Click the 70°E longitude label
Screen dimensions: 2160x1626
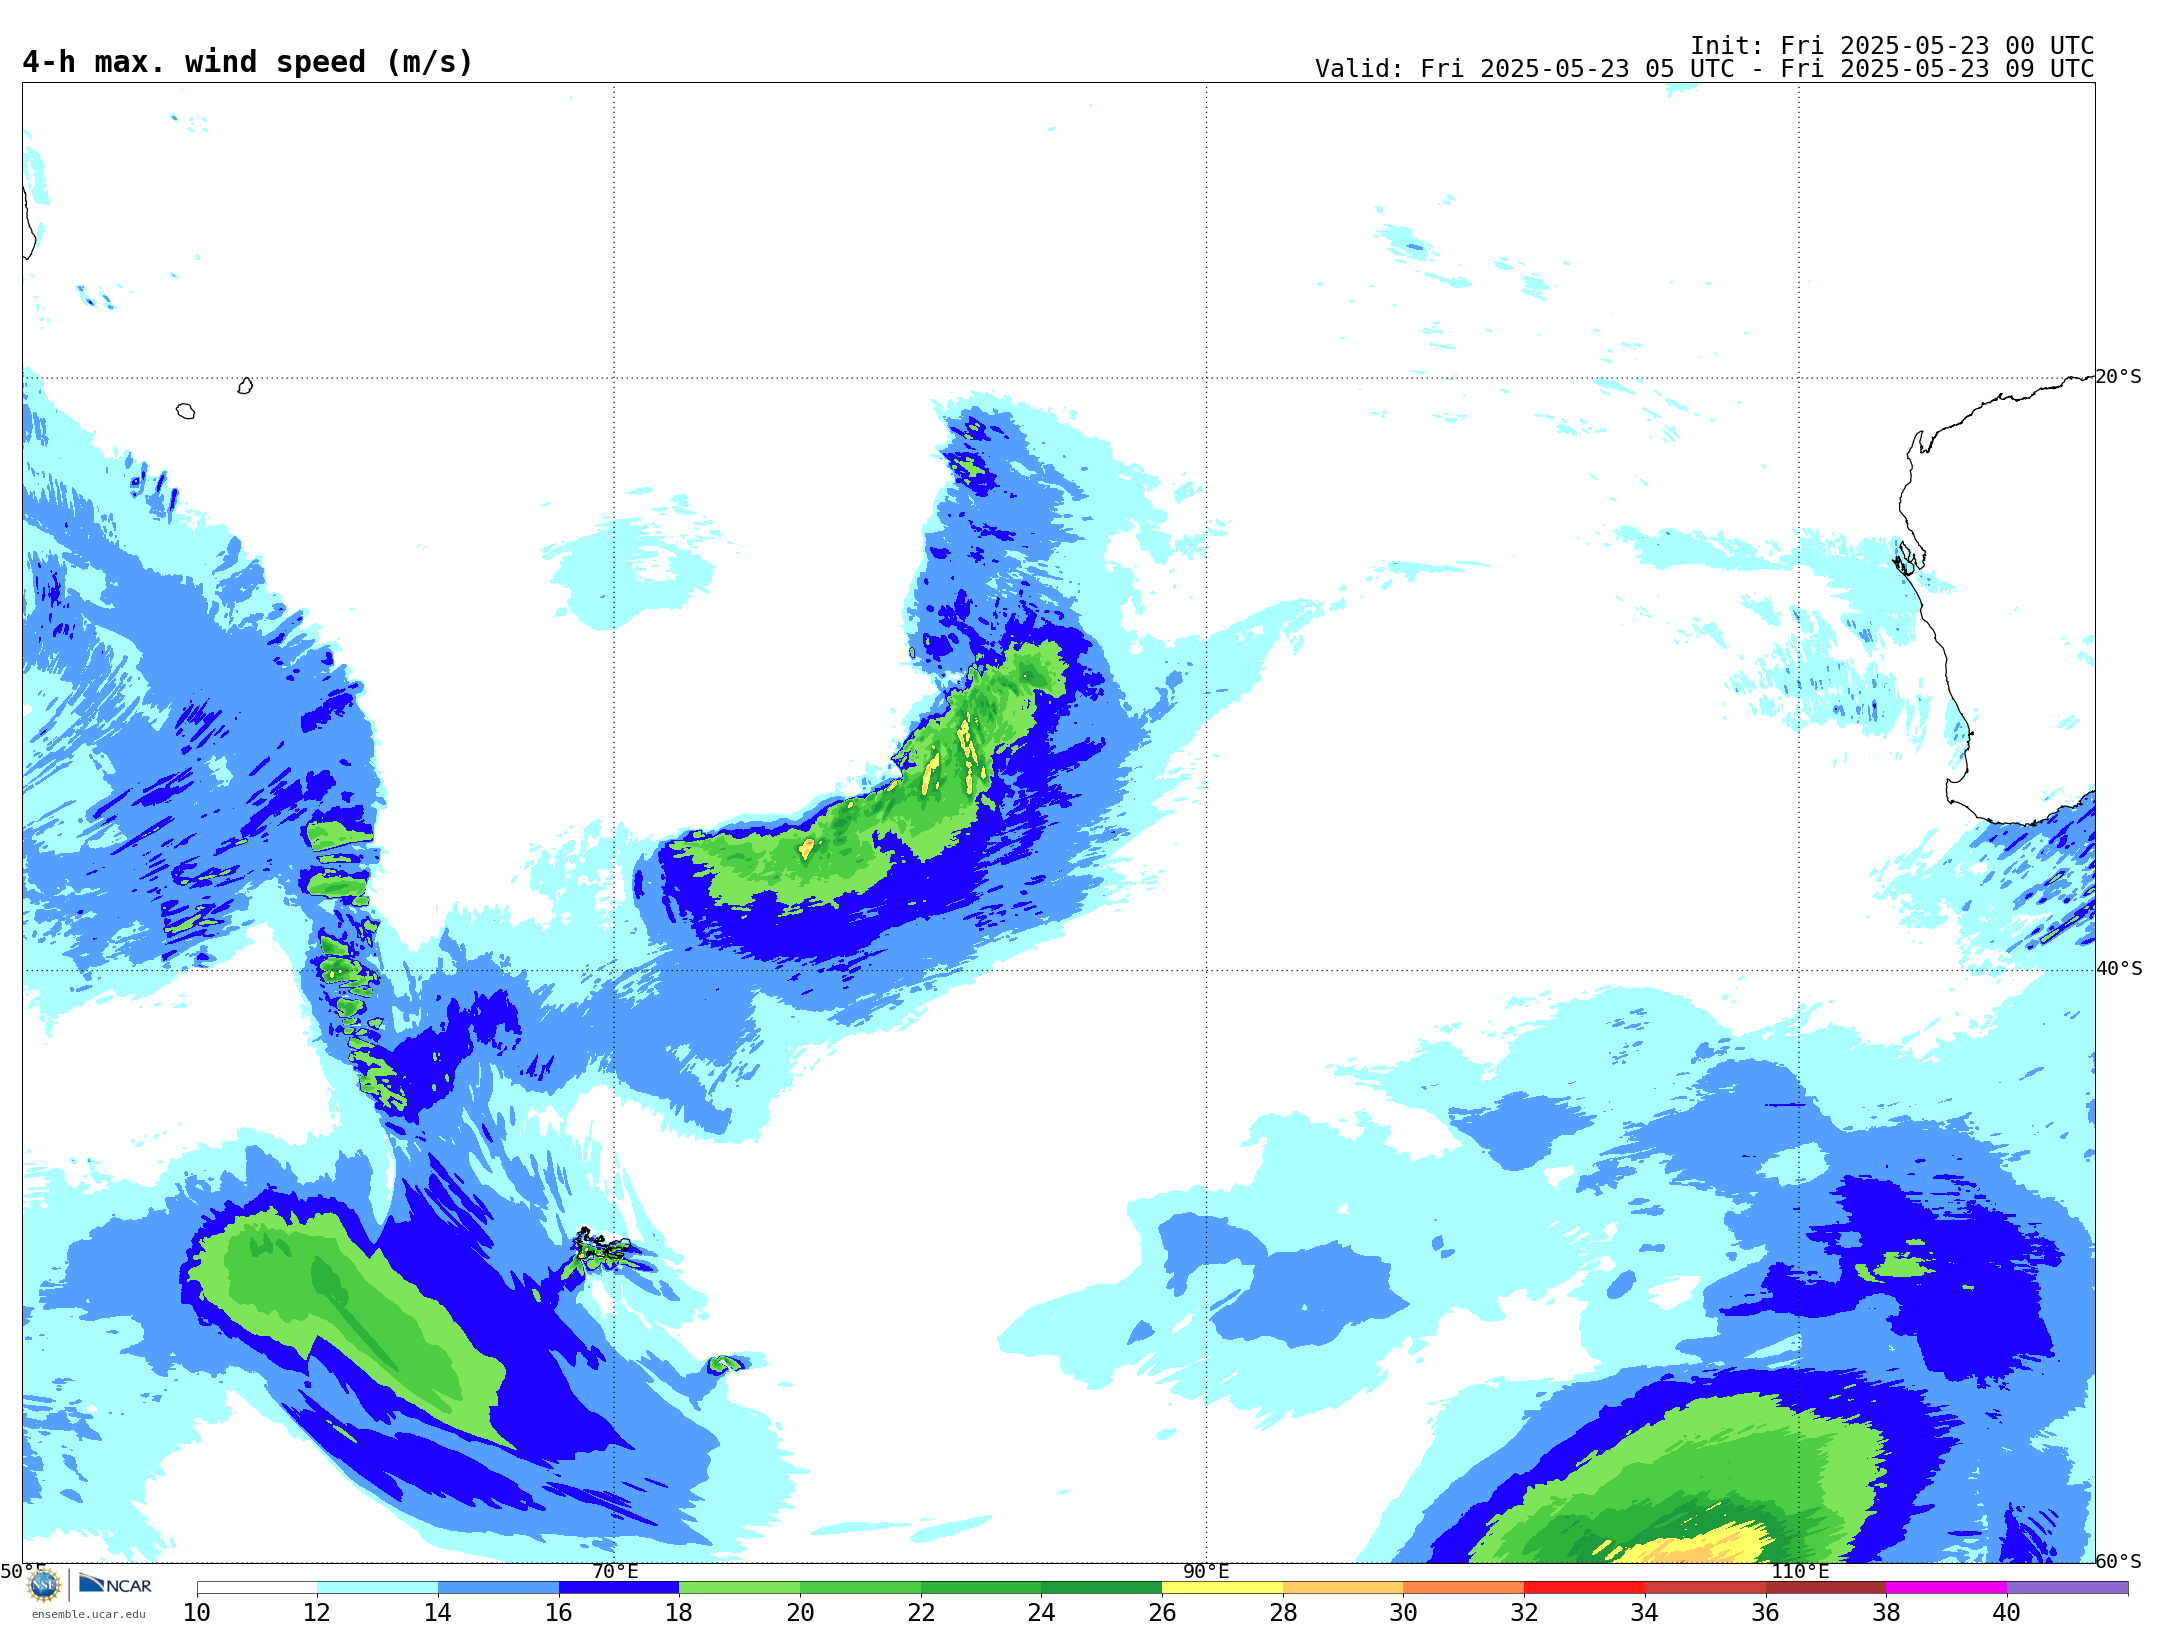[x=615, y=1571]
